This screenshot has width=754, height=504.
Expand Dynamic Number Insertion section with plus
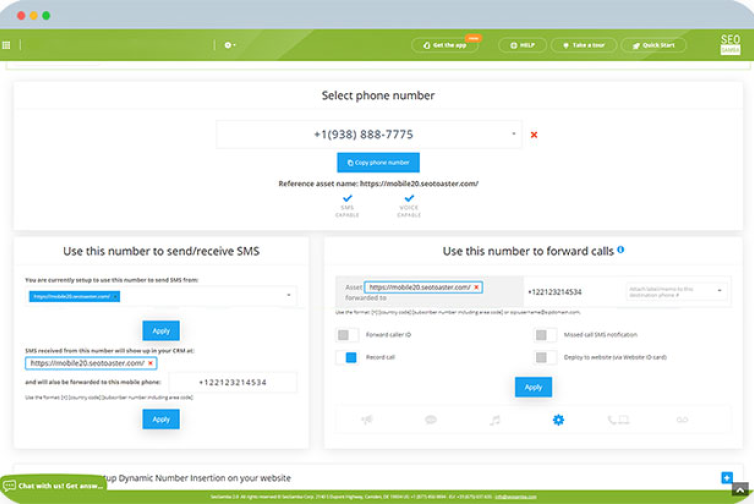coord(727,478)
